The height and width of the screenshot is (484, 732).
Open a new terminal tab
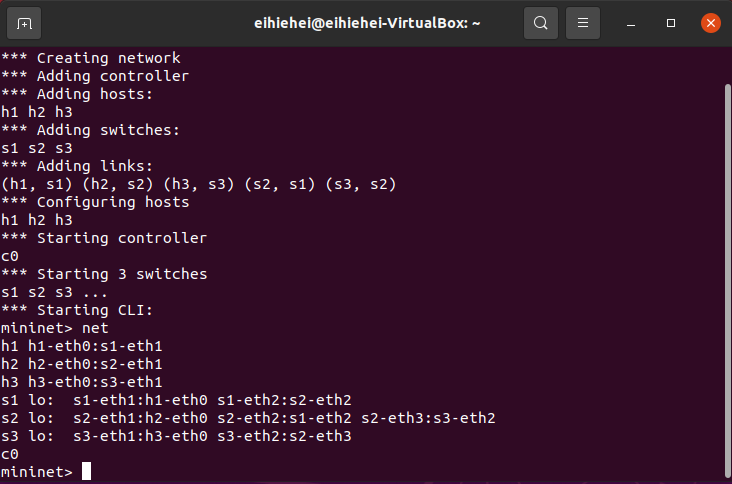tap(24, 22)
